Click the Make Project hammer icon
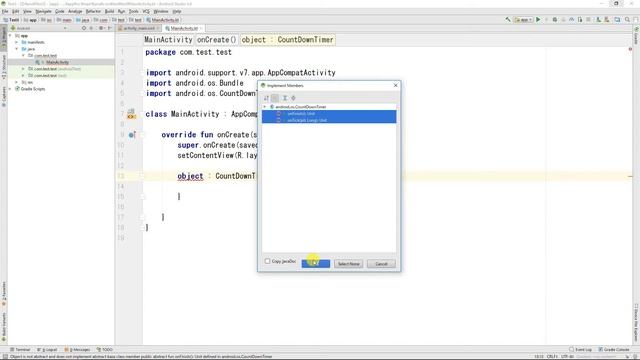The width and height of the screenshot is (640, 360). (508, 20)
